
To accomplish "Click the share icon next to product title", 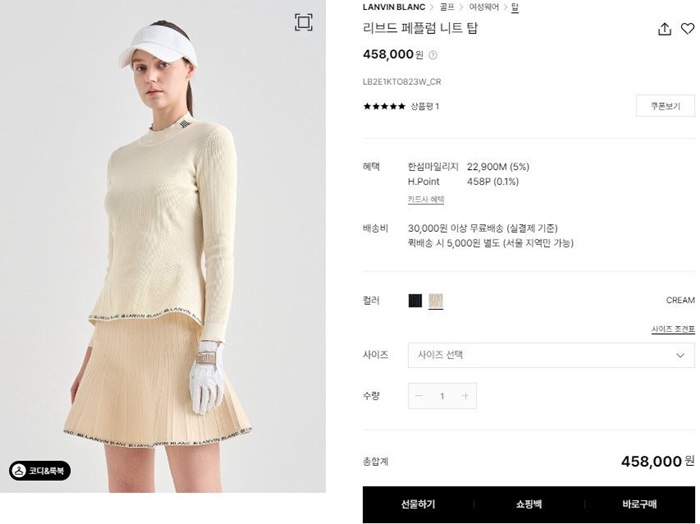I will [664, 29].
